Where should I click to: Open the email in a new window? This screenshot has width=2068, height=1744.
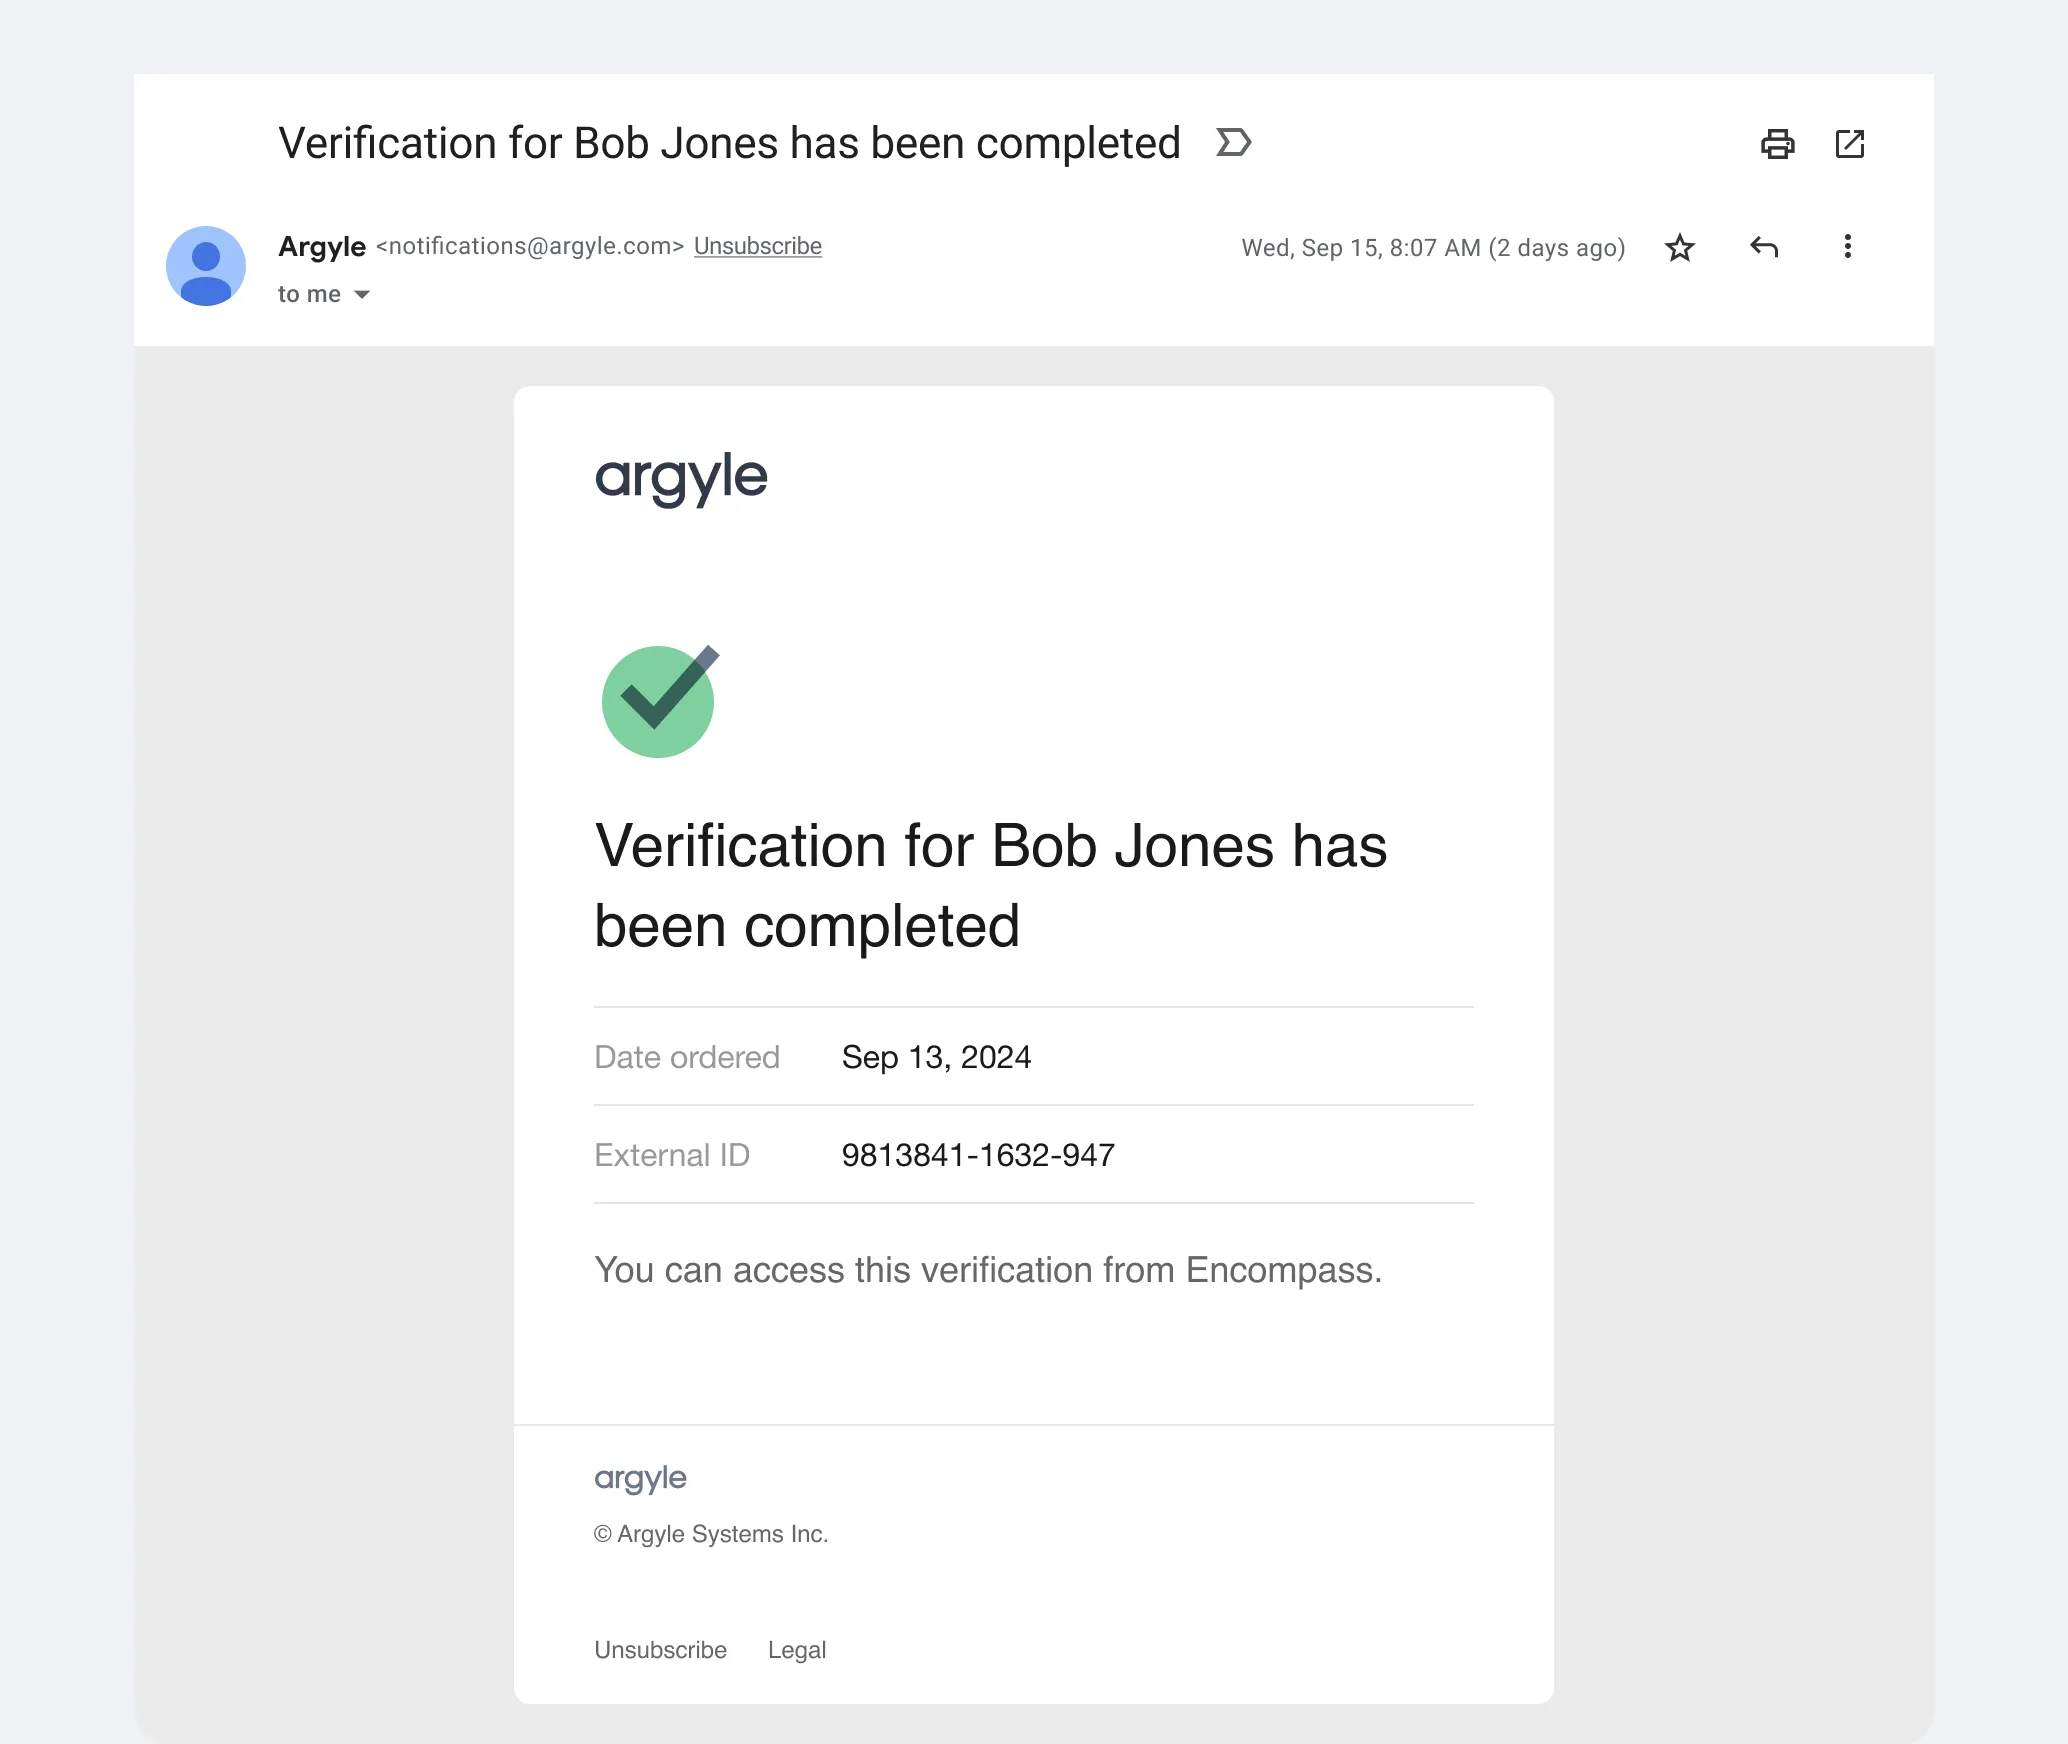pyautogui.click(x=1849, y=144)
